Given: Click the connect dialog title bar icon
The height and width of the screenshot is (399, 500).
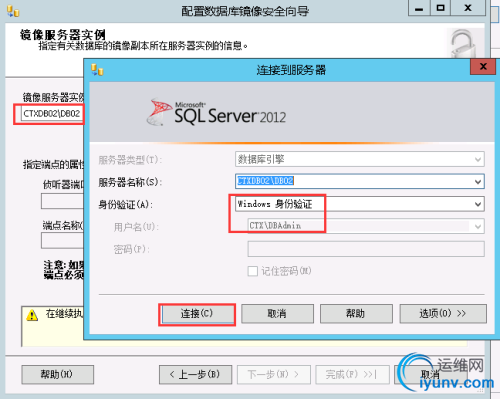Looking at the screenshot, I should pyautogui.click(x=97, y=70).
